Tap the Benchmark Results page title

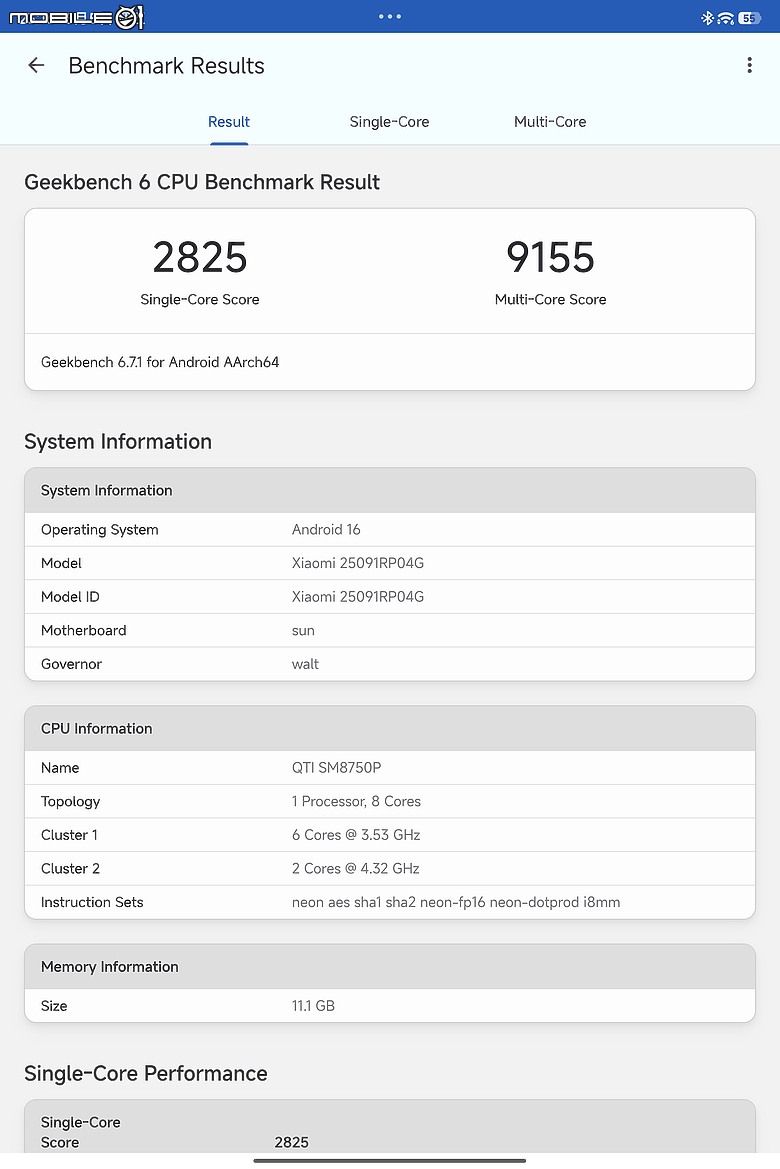click(166, 66)
